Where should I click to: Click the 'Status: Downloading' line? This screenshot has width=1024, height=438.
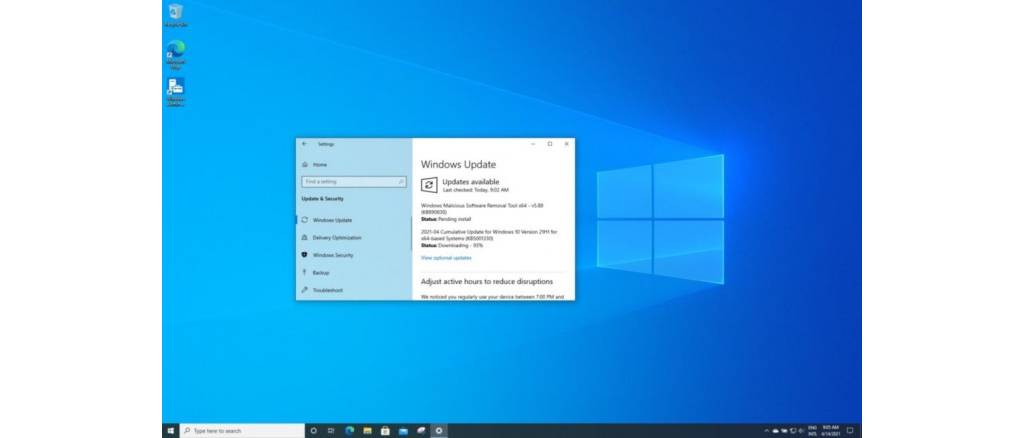[x=452, y=245]
